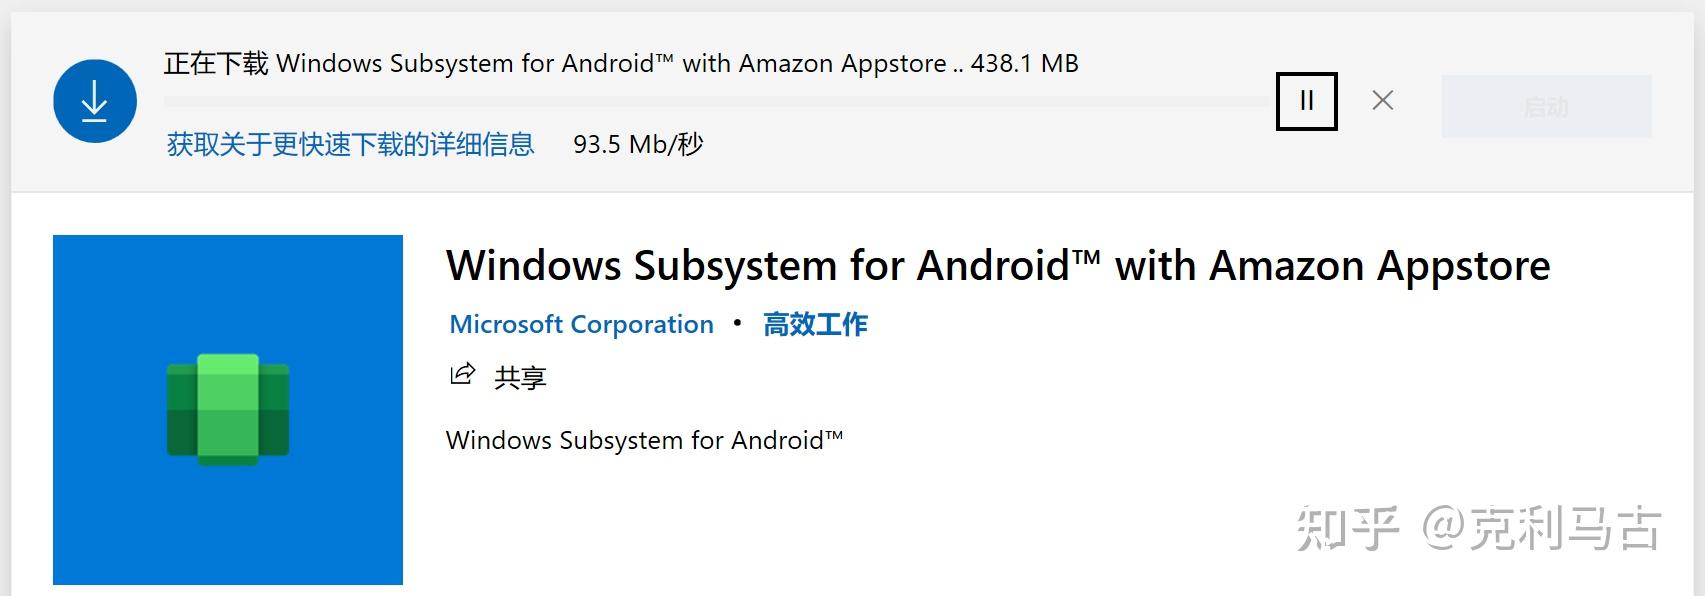Click the green Android subsystem app logo
The height and width of the screenshot is (596, 1705).
click(x=228, y=410)
